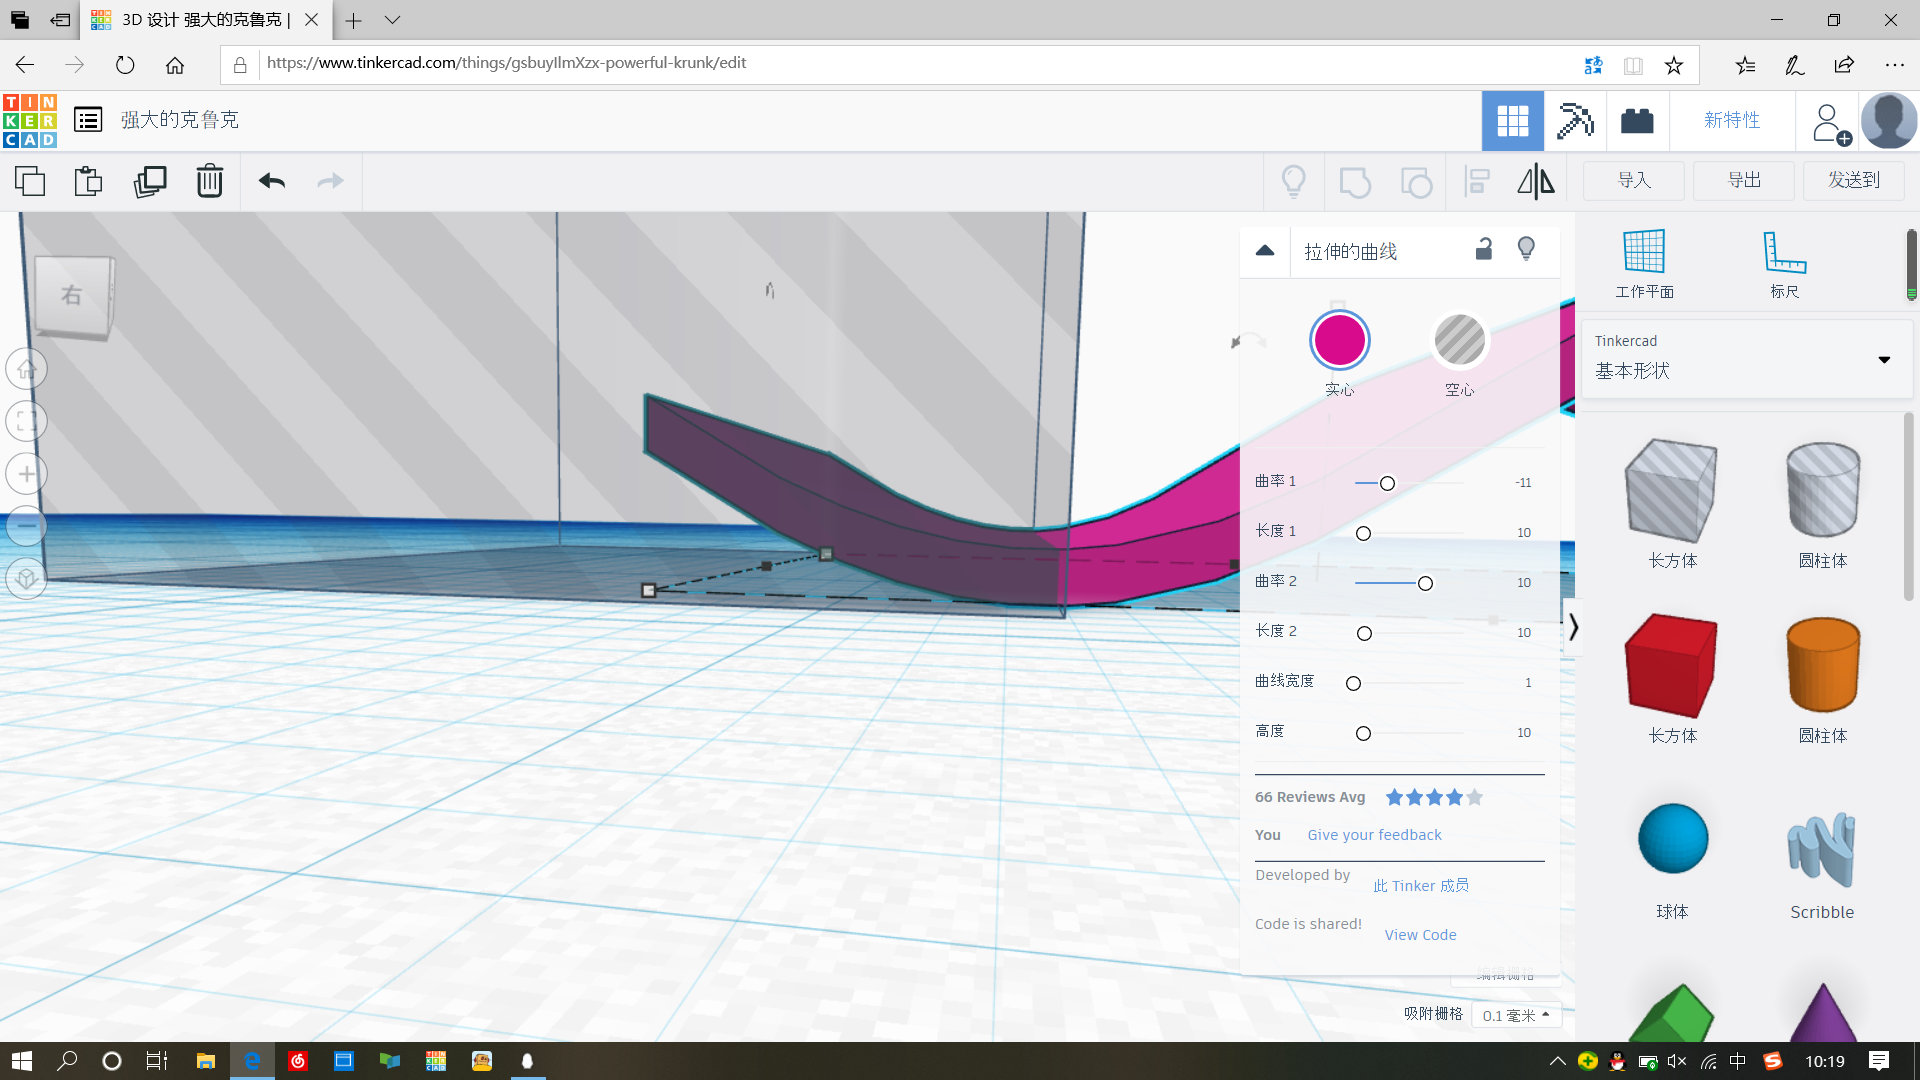
Task: Open the designs list menu icon
Action: click(88, 121)
